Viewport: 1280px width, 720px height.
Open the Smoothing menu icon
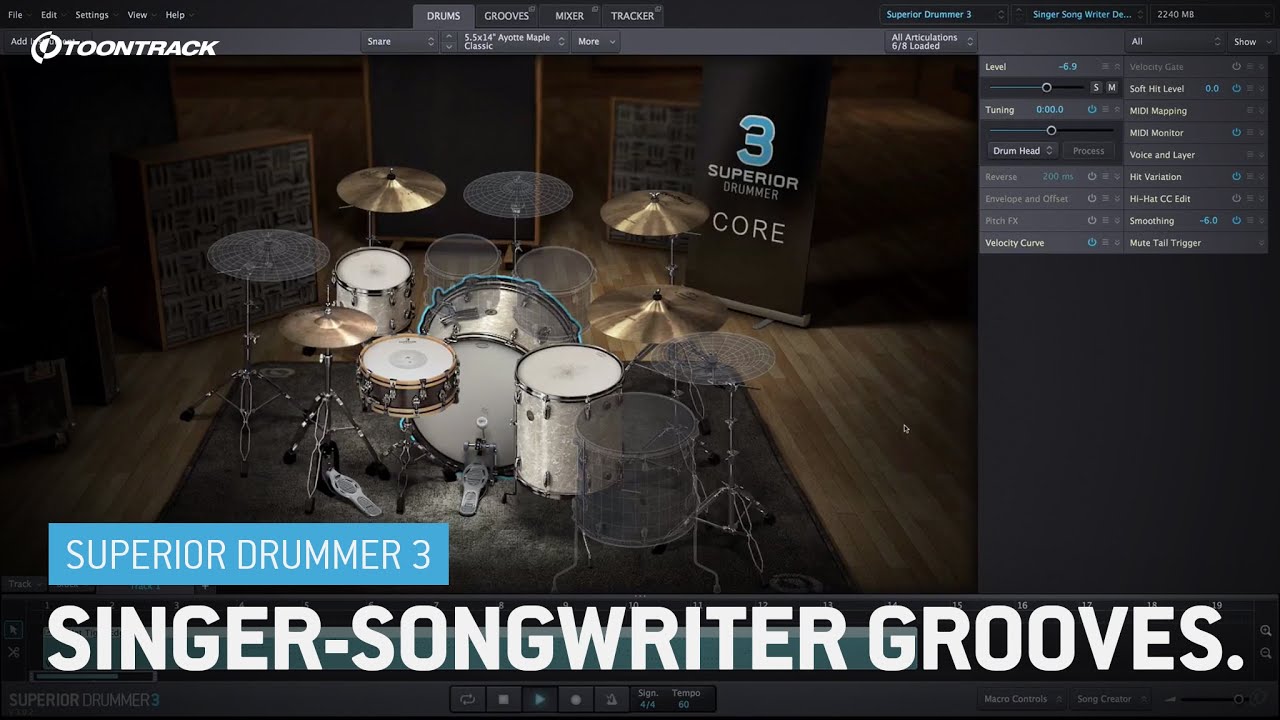[x=1250, y=221]
